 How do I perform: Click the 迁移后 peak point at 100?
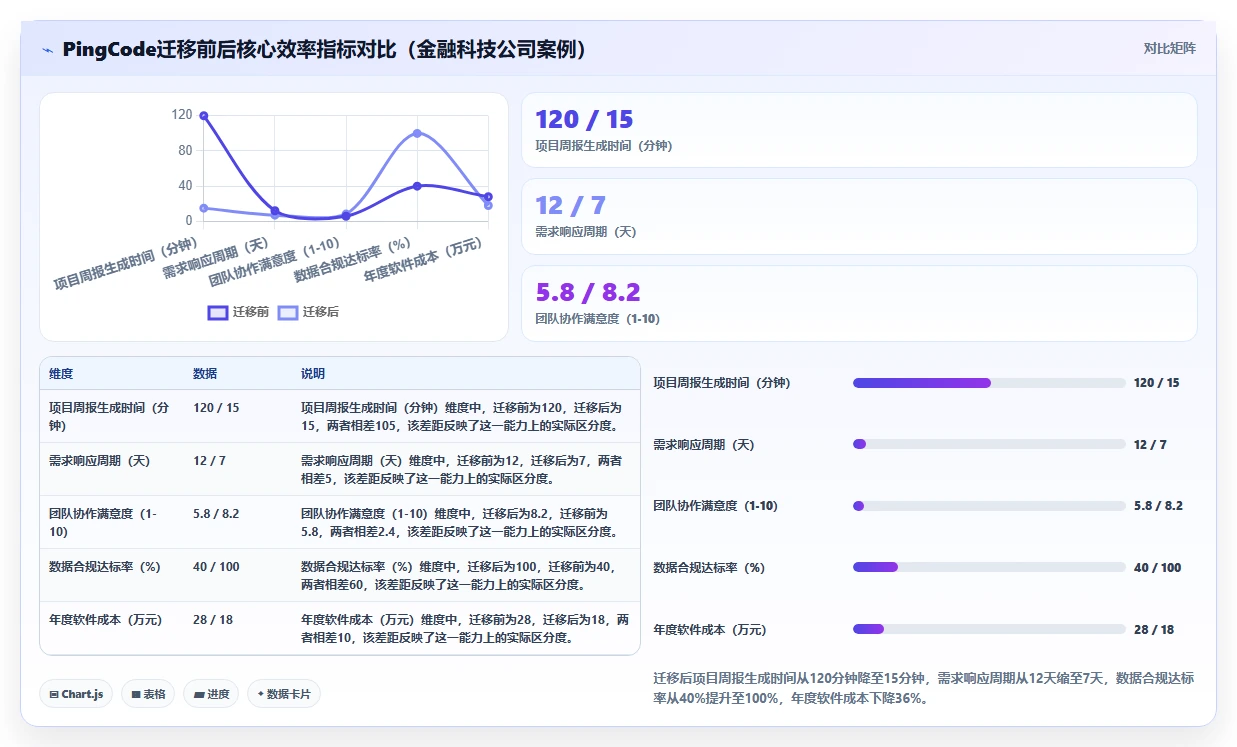point(417,133)
